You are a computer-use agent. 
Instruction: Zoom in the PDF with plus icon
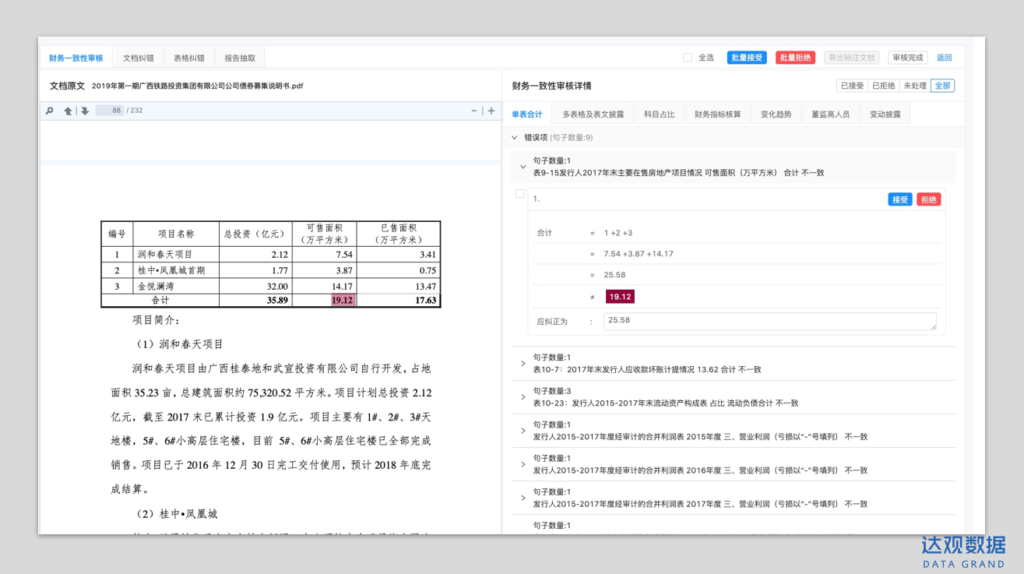(x=490, y=111)
